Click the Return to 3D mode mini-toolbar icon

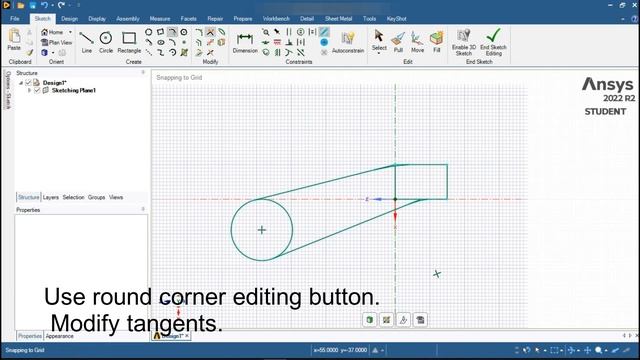pos(370,320)
